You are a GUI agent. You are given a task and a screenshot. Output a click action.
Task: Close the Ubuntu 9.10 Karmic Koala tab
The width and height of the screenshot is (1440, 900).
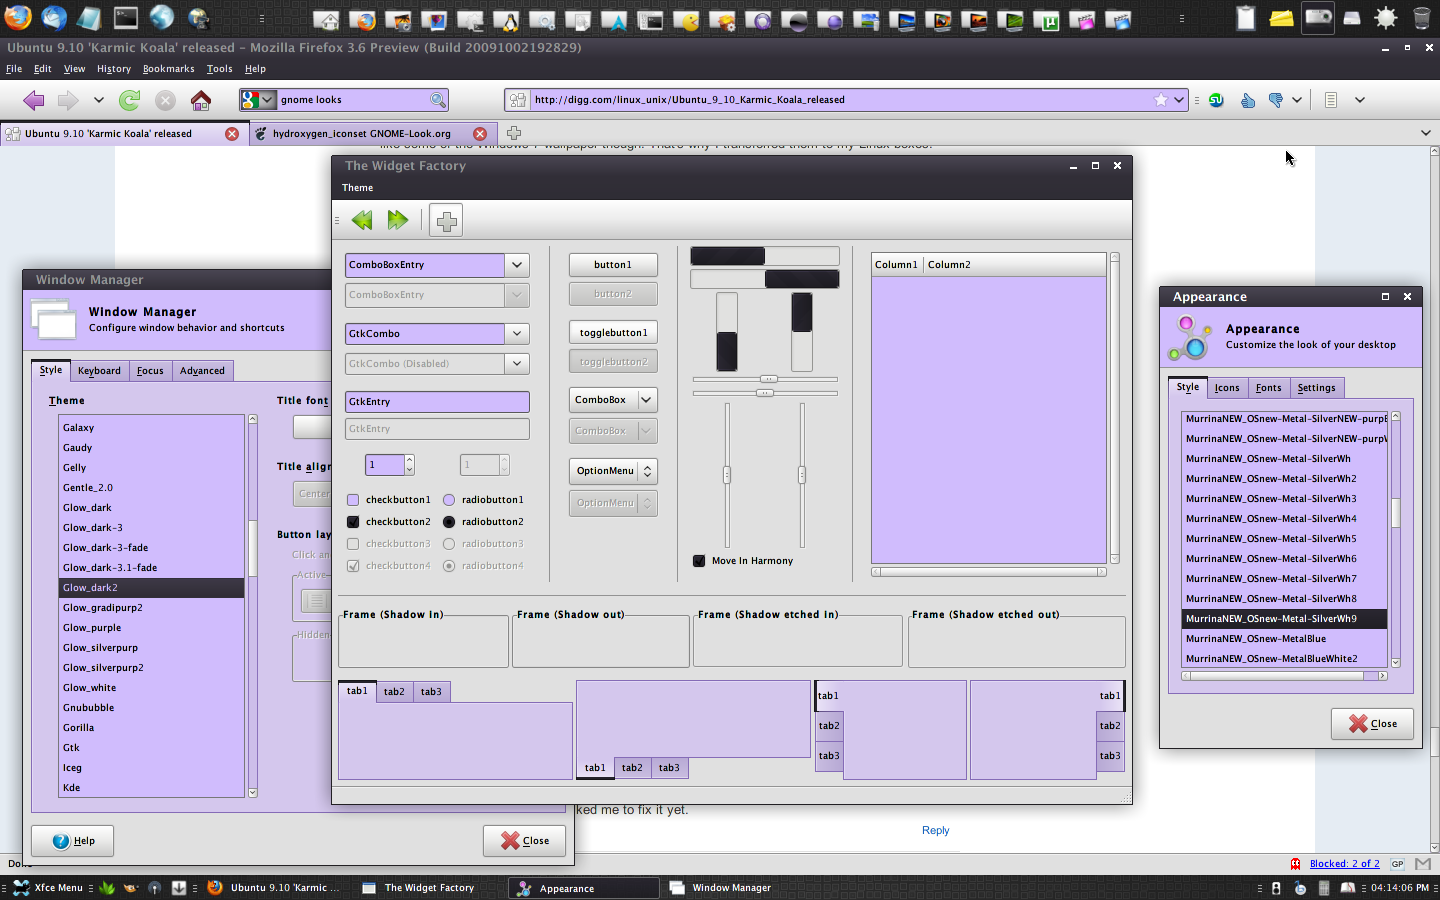tap(232, 134)
